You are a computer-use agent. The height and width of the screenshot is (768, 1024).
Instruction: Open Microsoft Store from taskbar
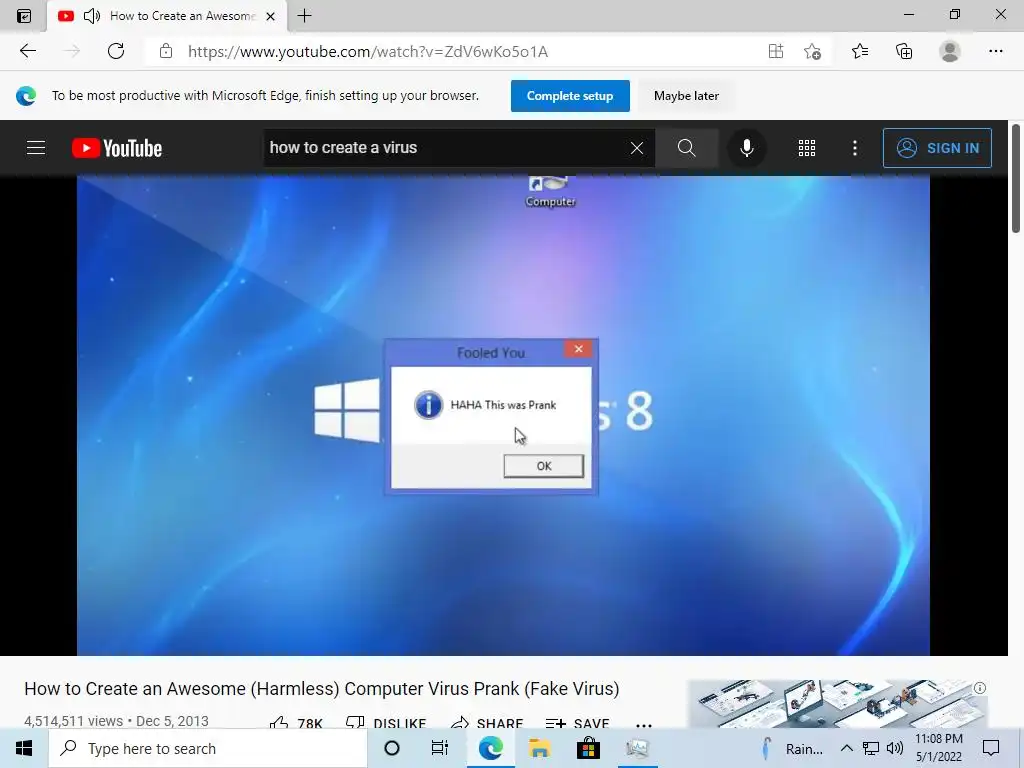pos(588,748)
